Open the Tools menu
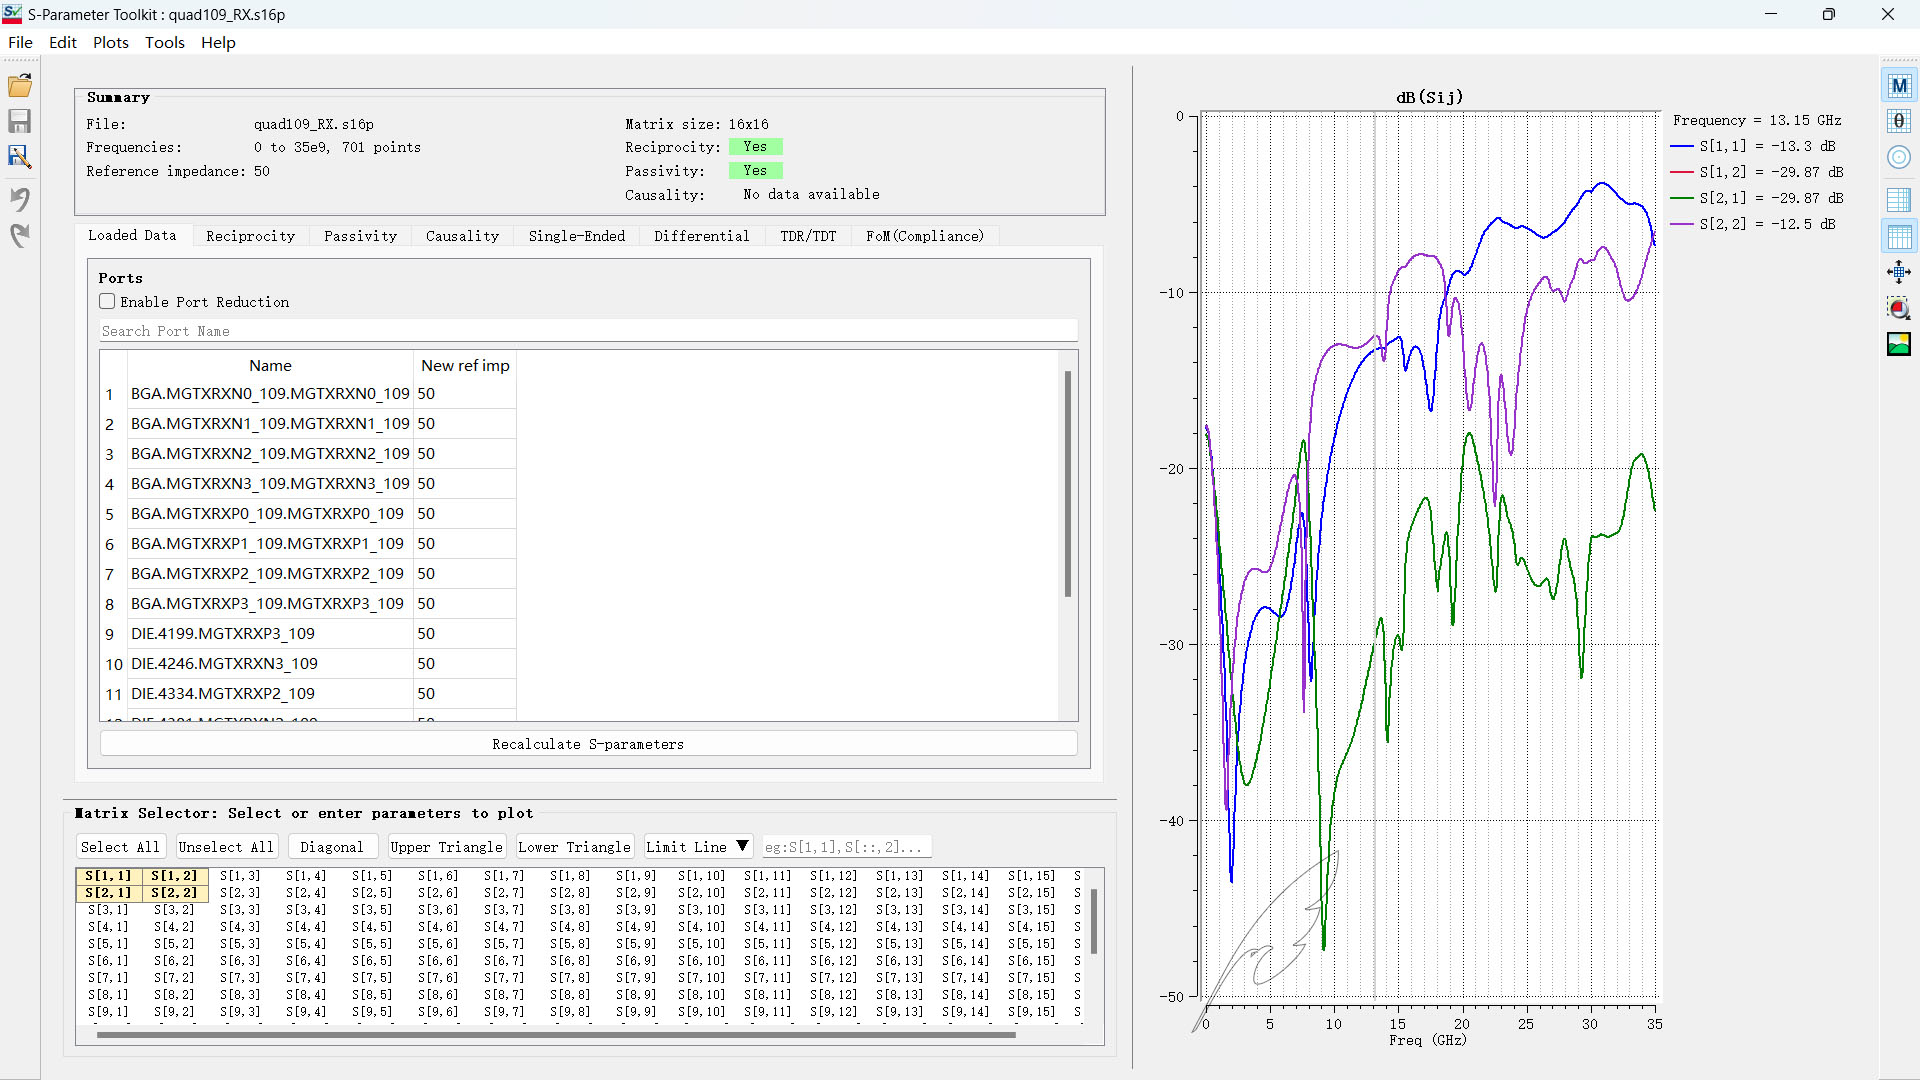 164,42
